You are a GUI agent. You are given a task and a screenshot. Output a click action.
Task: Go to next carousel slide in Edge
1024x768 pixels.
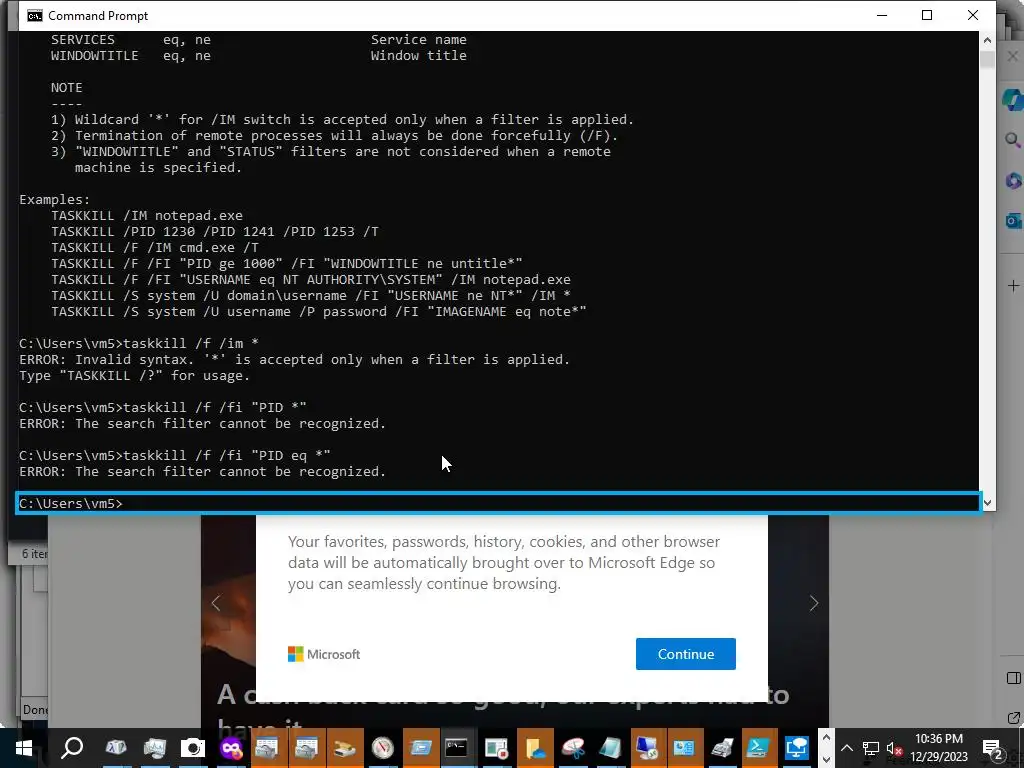point(813,603)
